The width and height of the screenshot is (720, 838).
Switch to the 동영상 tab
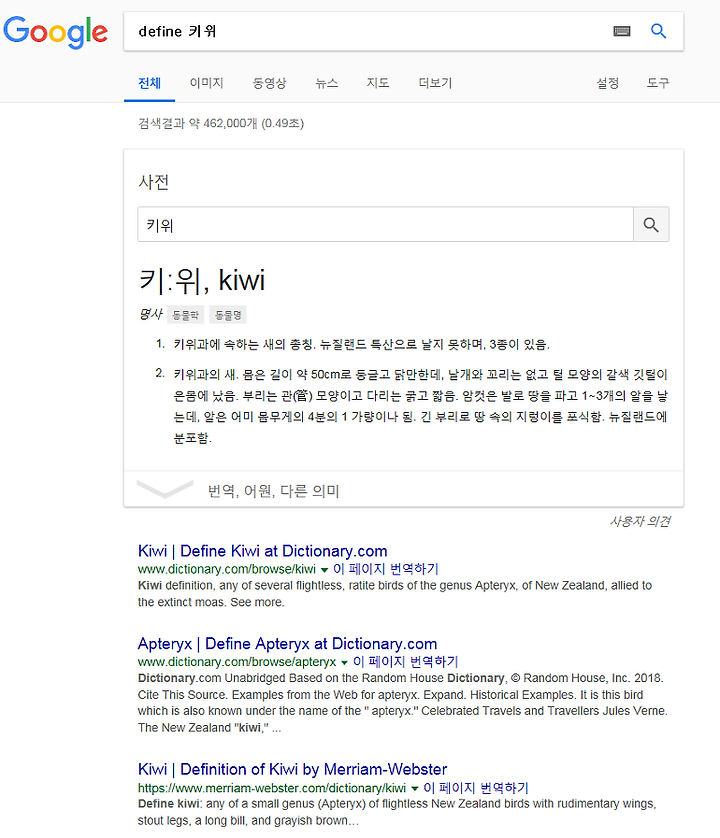269,83
